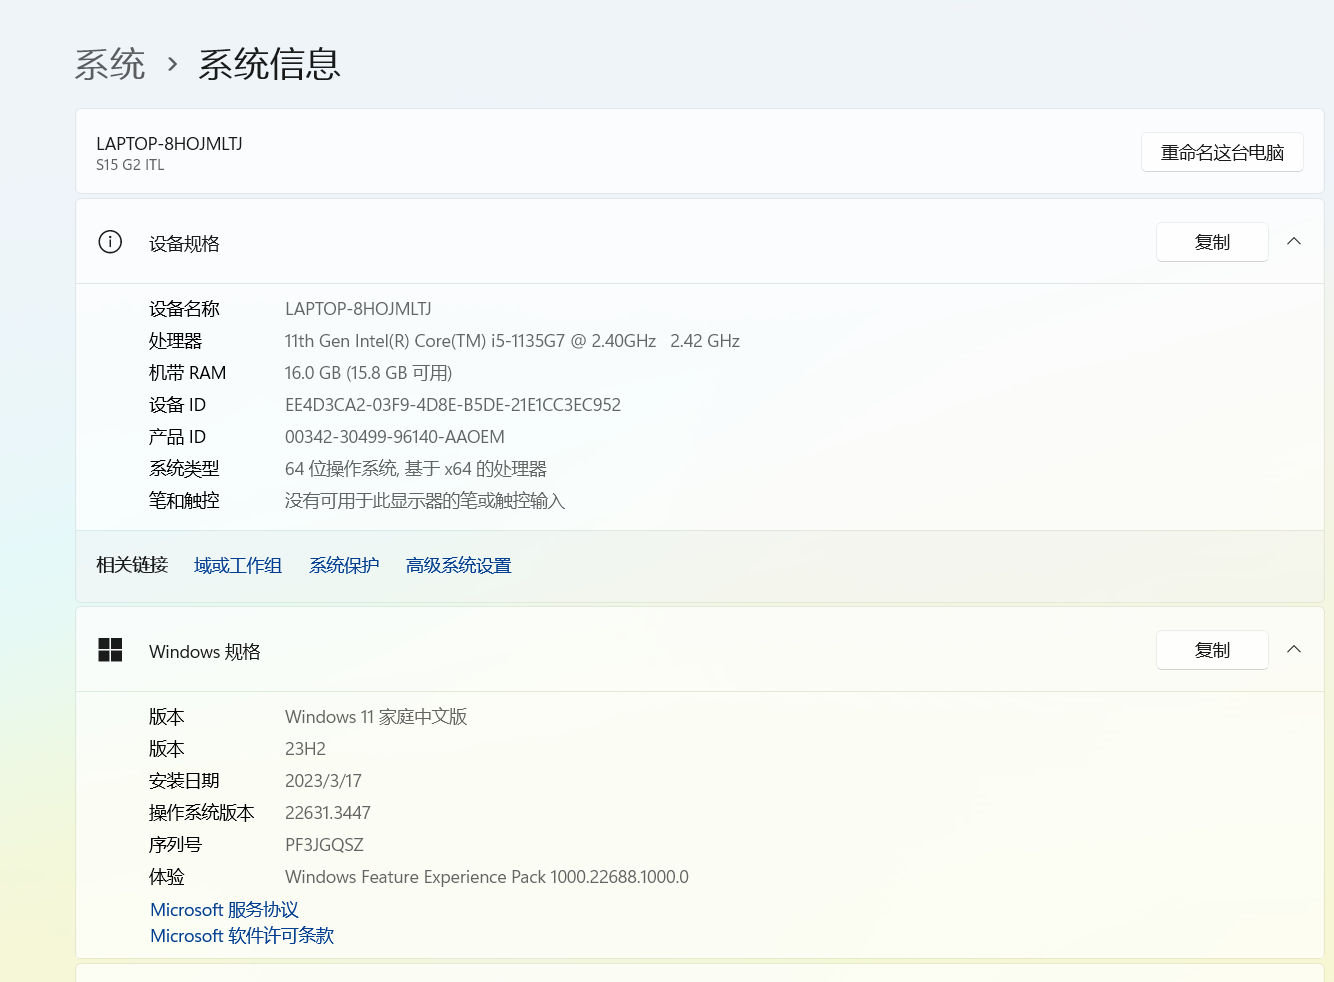Open 域或工作组 link

pyautogui.click(x=238, y=566)
